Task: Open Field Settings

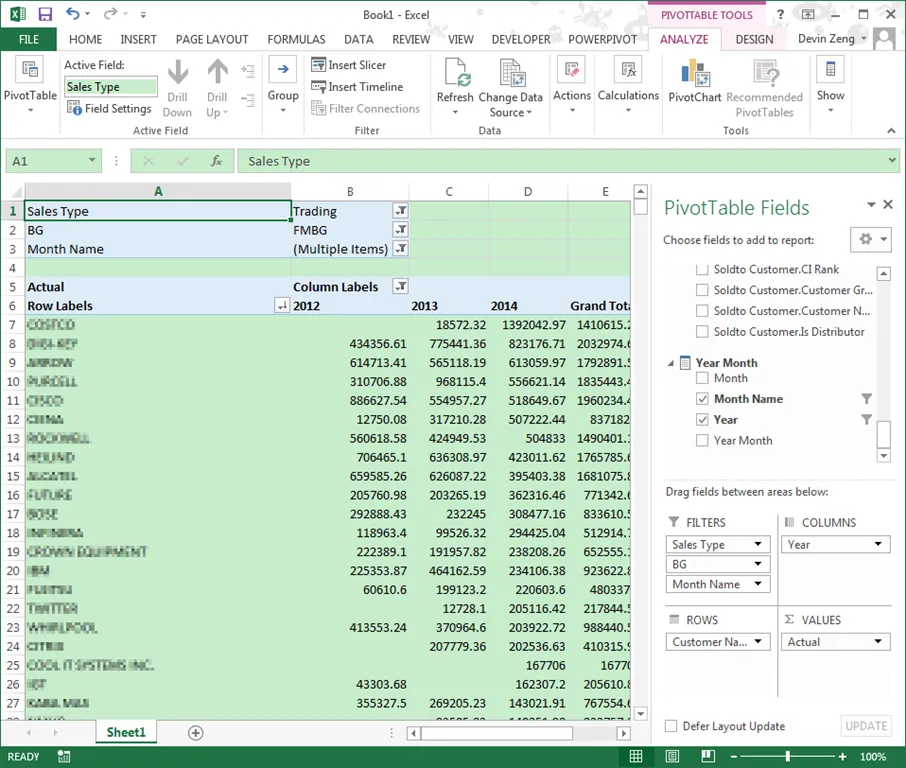Action: (109, 108)
